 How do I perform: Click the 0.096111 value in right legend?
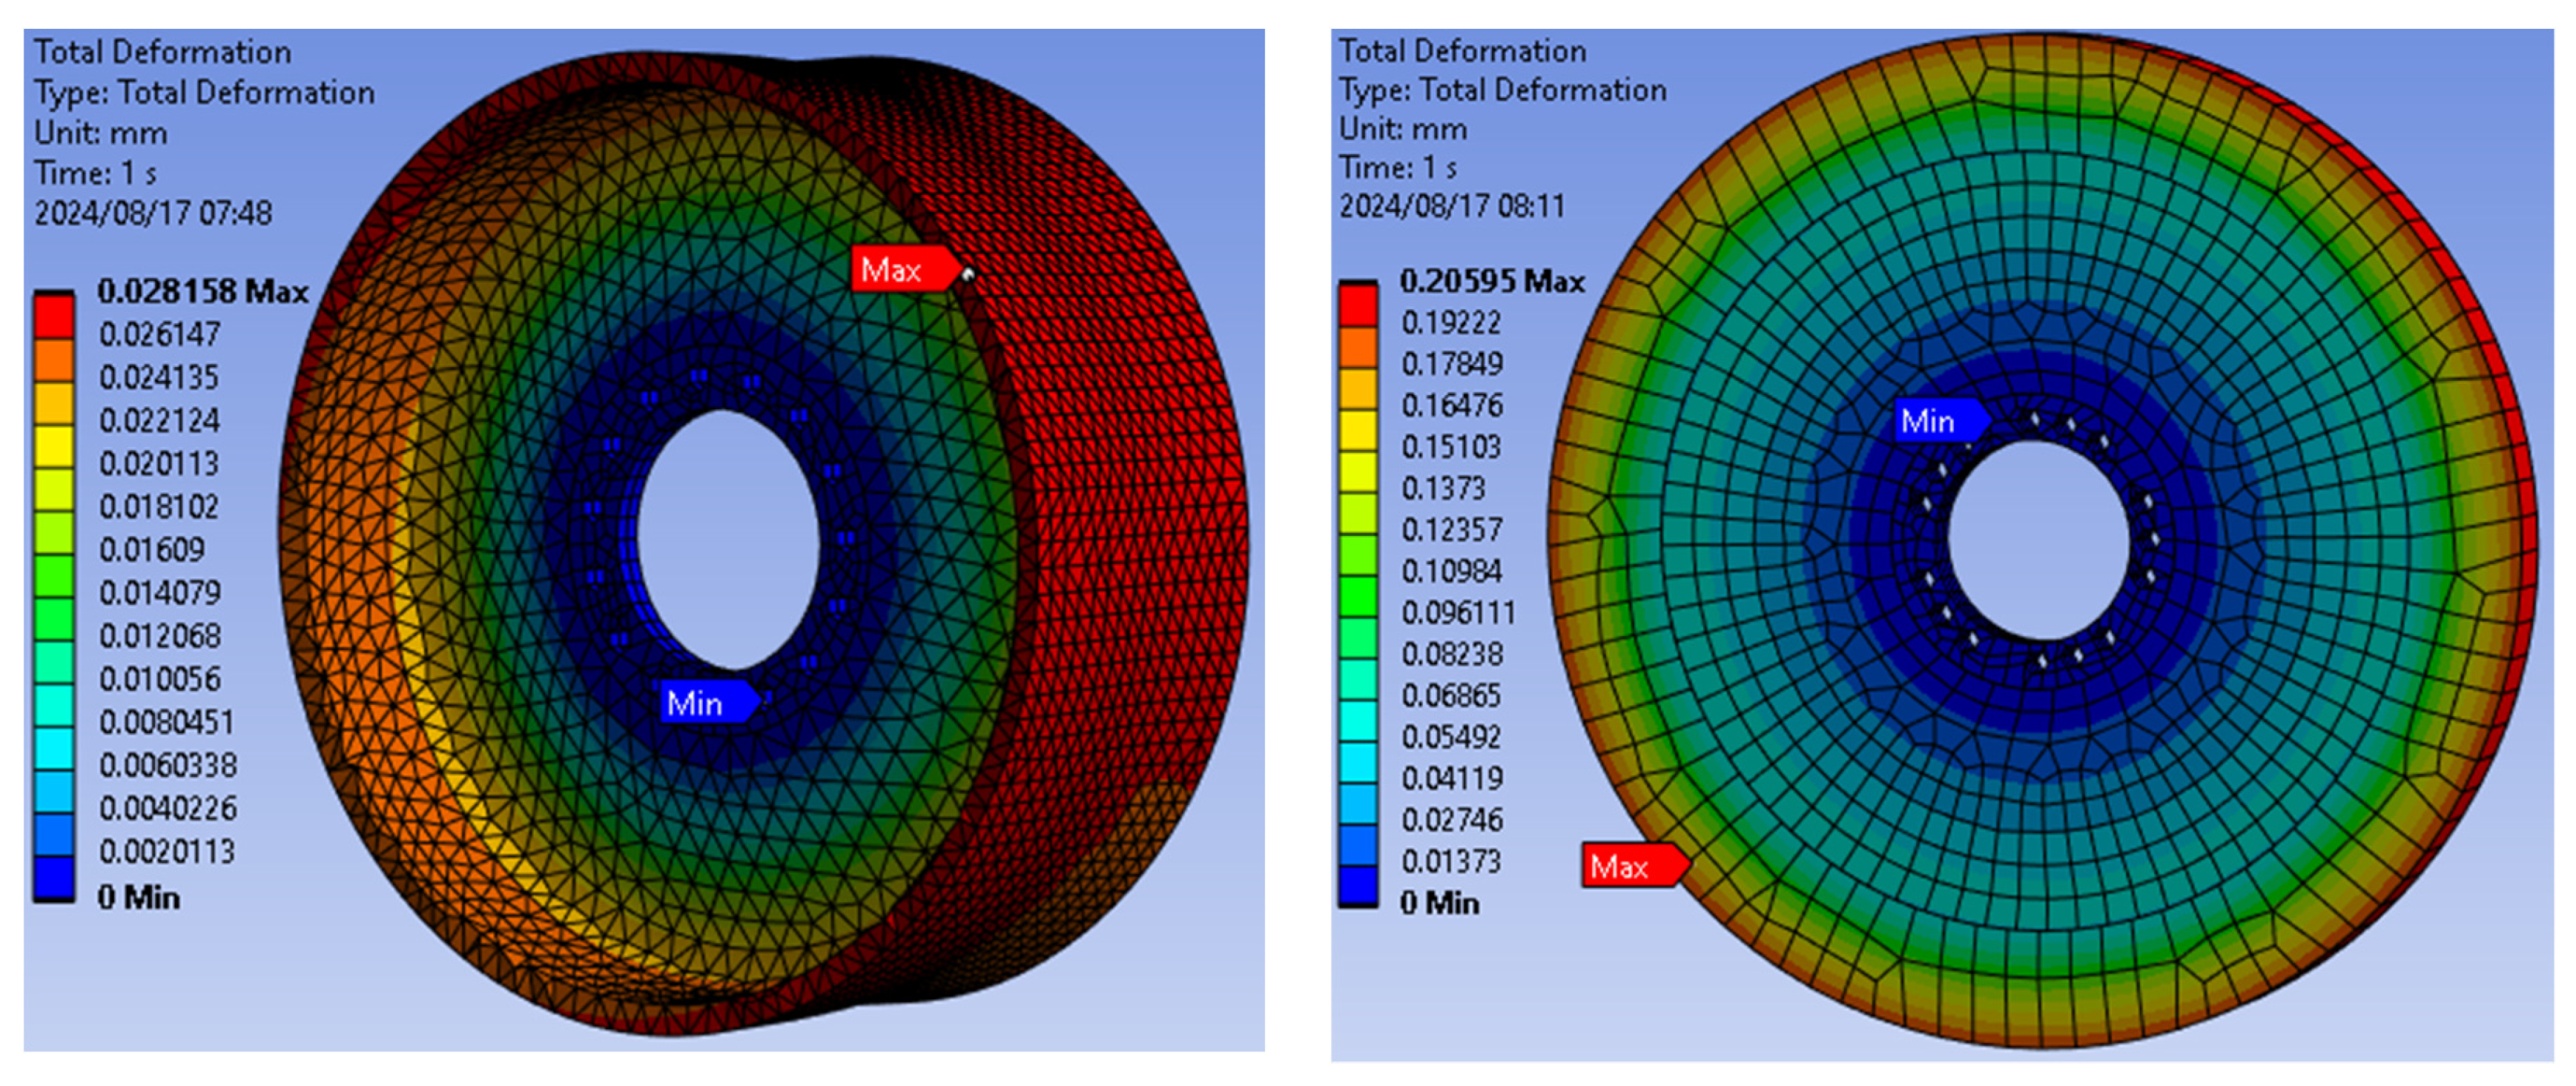coord(1458,612)
